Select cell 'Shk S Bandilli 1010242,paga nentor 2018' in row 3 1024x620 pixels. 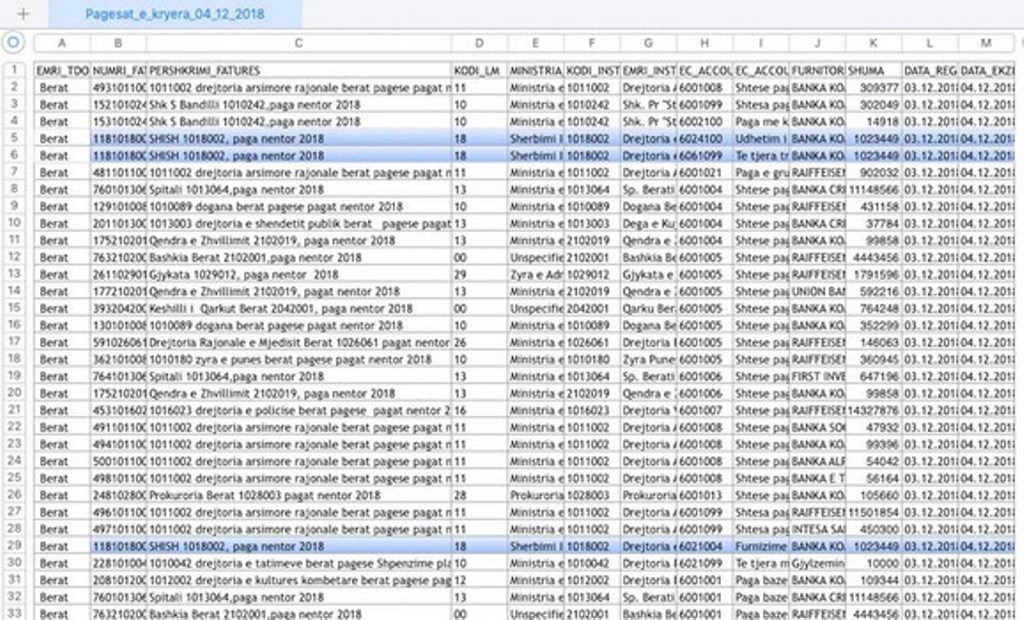(298, 105)
